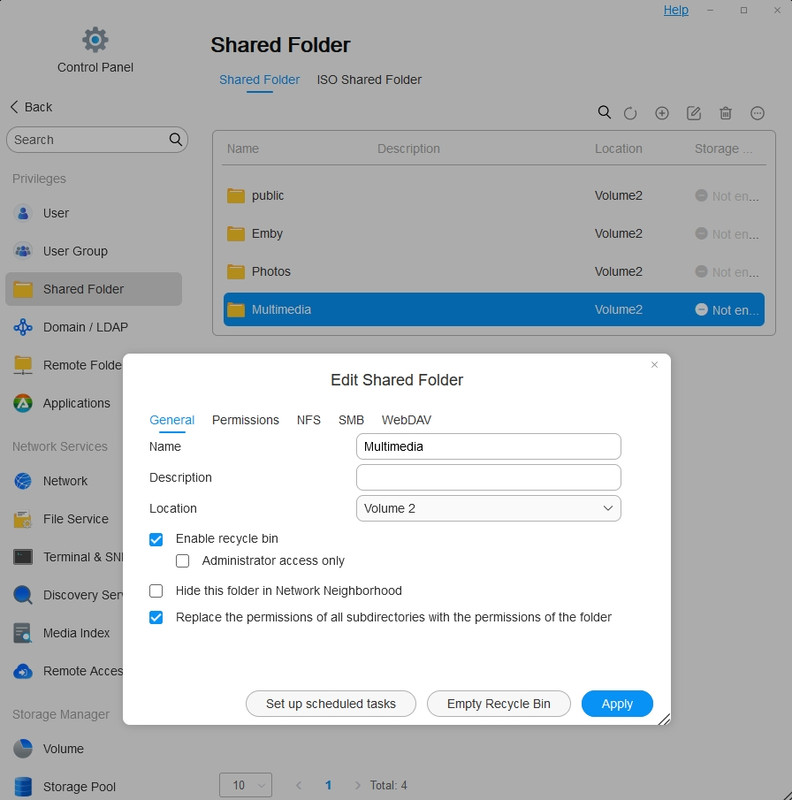Refresh the shared folder list

630,113
